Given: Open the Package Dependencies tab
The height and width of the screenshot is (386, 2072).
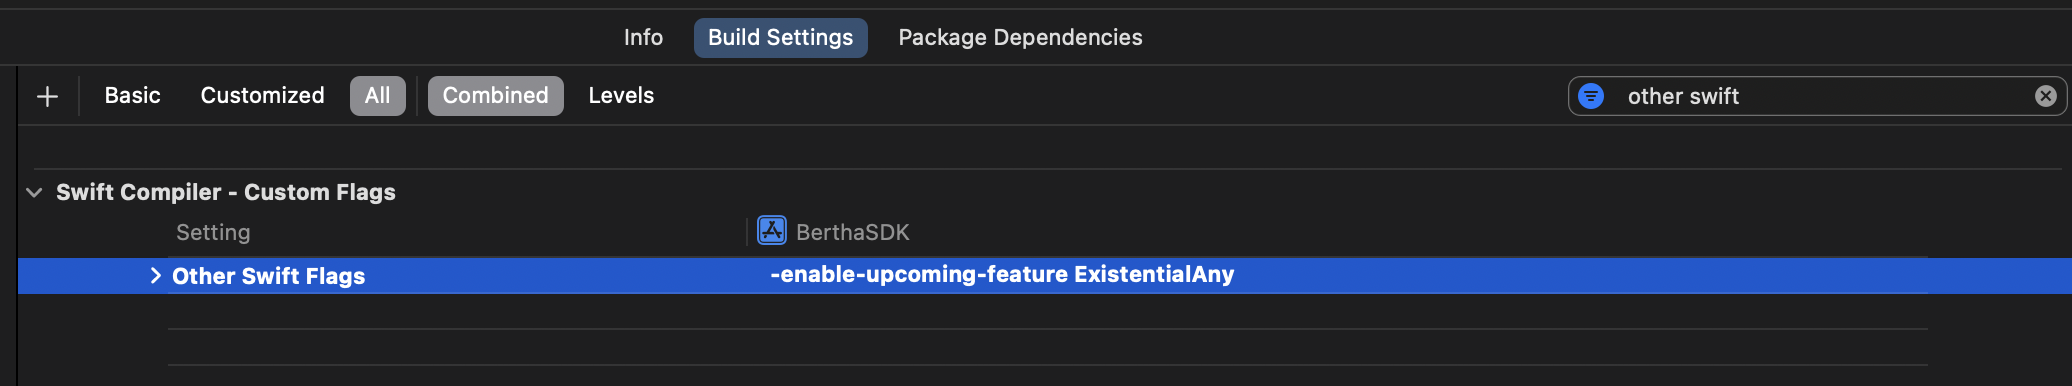Looking at the screenshot, I should pos(1020,37).
